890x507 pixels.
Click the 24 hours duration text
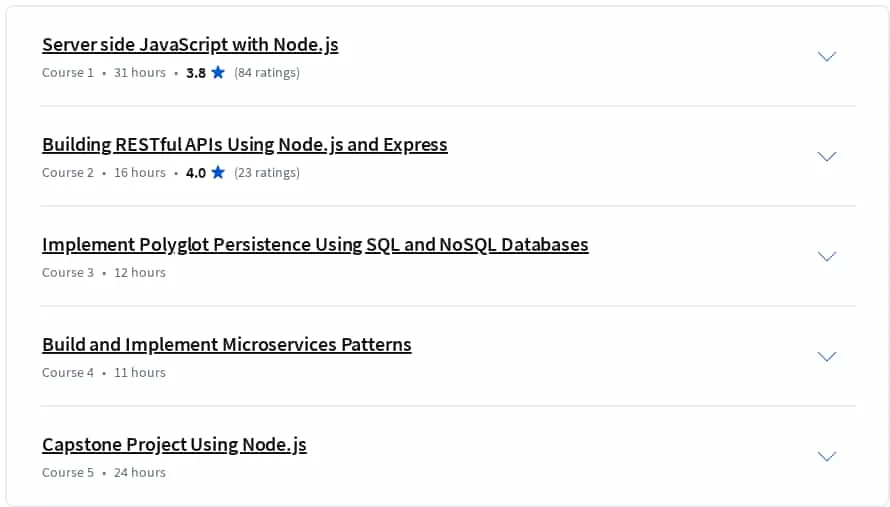pos(140,472)
